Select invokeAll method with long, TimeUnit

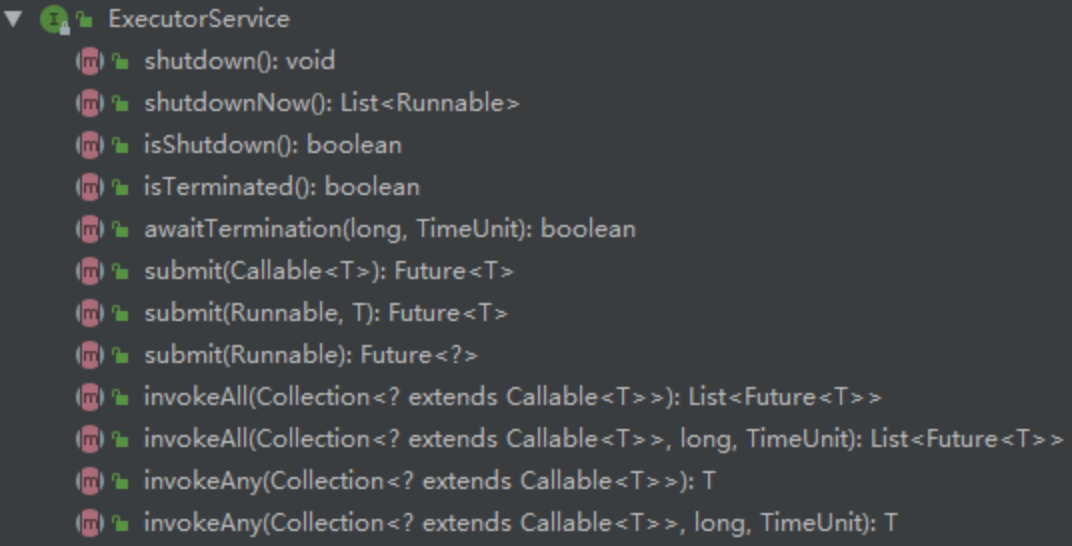(x=603, y=439)
